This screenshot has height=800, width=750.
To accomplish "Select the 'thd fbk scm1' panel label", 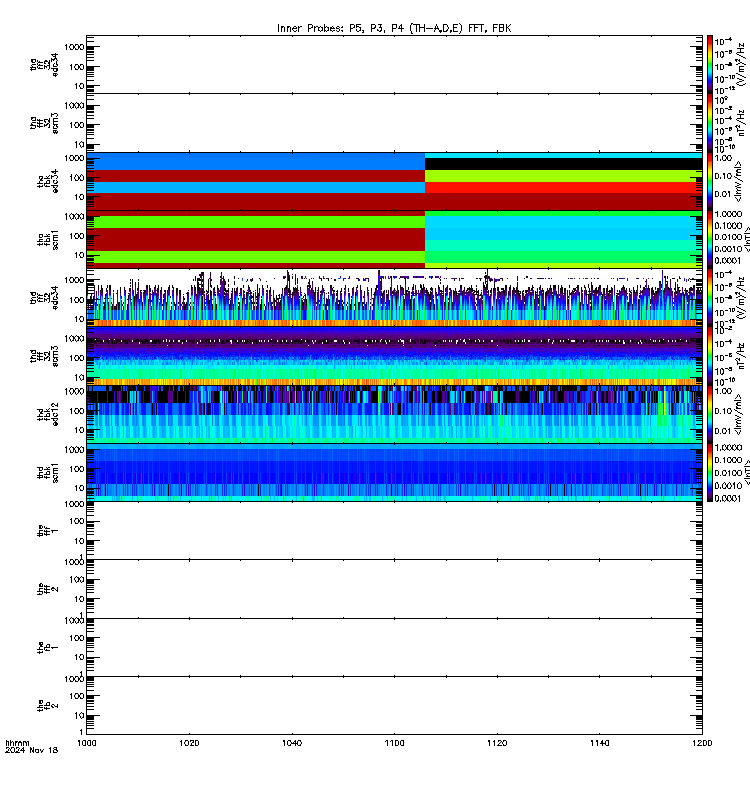I will click(48, 472).
